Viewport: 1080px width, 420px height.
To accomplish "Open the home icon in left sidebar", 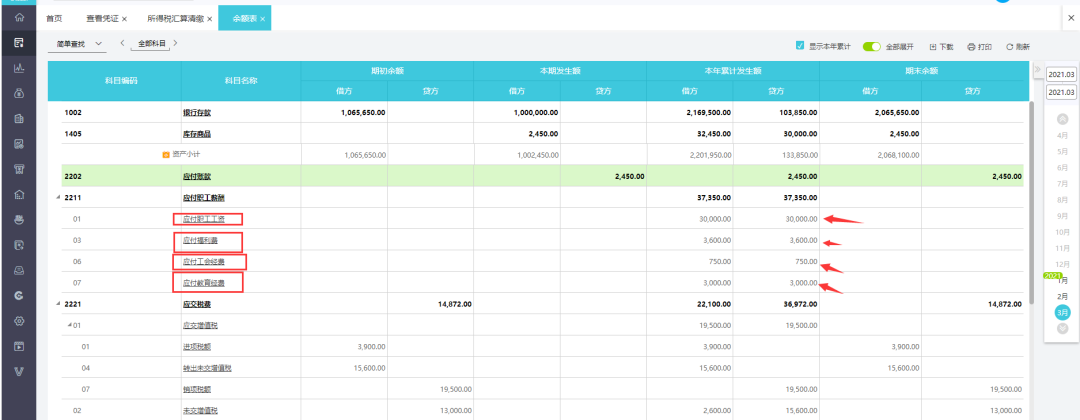I will click(19, 17).
